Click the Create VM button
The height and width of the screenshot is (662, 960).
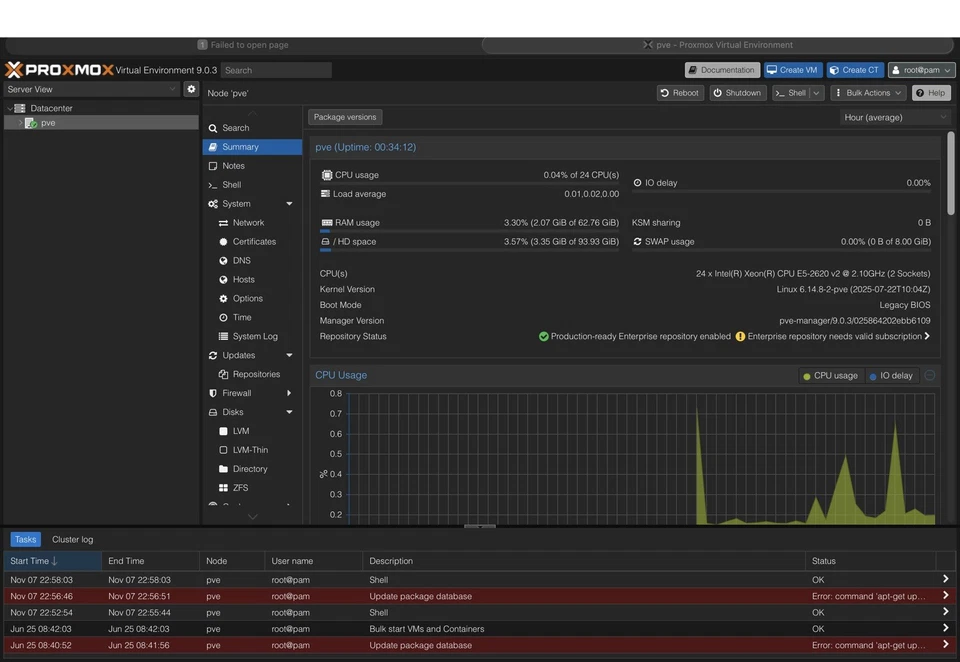point(792,70)
